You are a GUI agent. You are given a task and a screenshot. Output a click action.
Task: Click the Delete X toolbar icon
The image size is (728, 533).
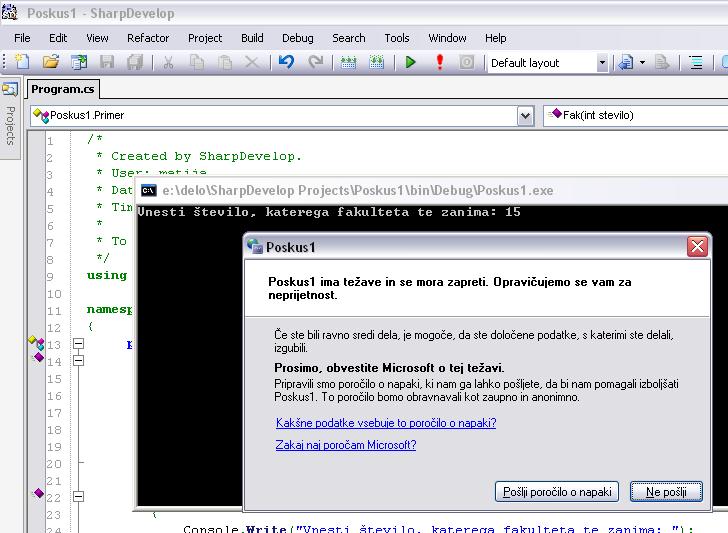(252, 62)
